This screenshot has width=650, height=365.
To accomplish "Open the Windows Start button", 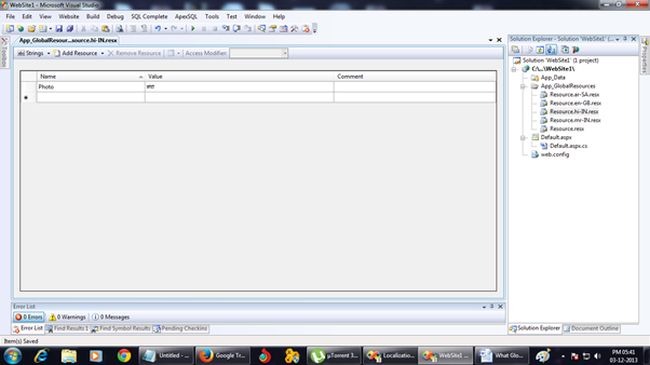I will [x=12, y=356].
